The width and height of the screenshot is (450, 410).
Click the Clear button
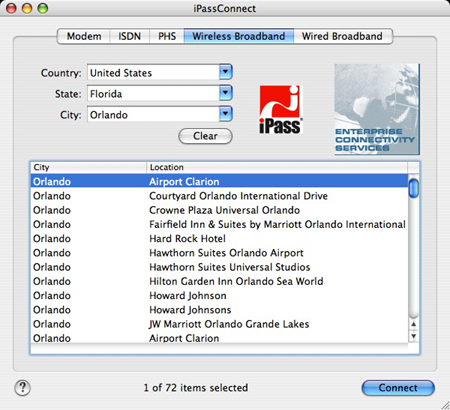point(205,136)
